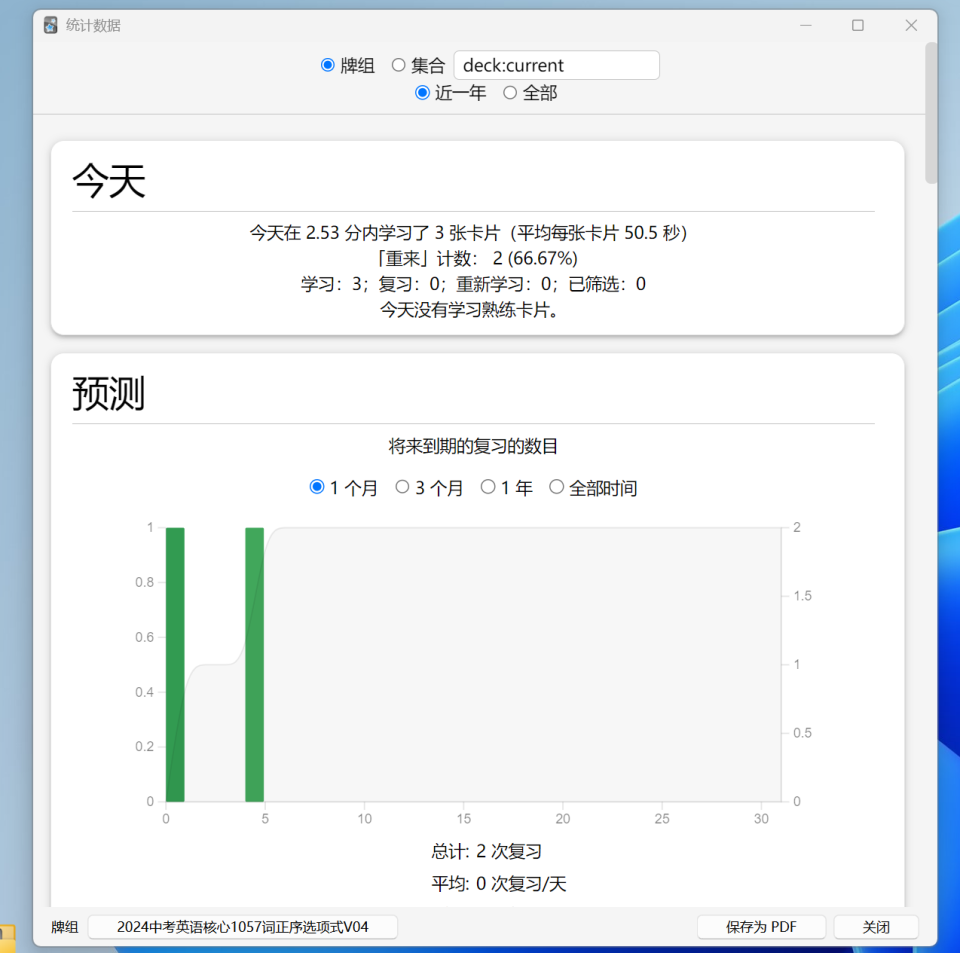960x953 pixels.
Task: Click the vertical scrollbar thumb
Action: (931, 113)
